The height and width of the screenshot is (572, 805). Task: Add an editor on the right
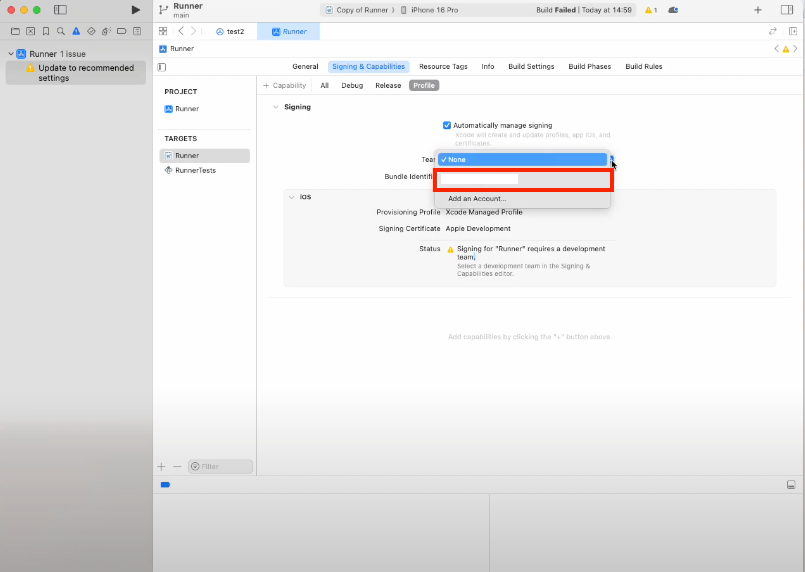(x=793, y=31)
